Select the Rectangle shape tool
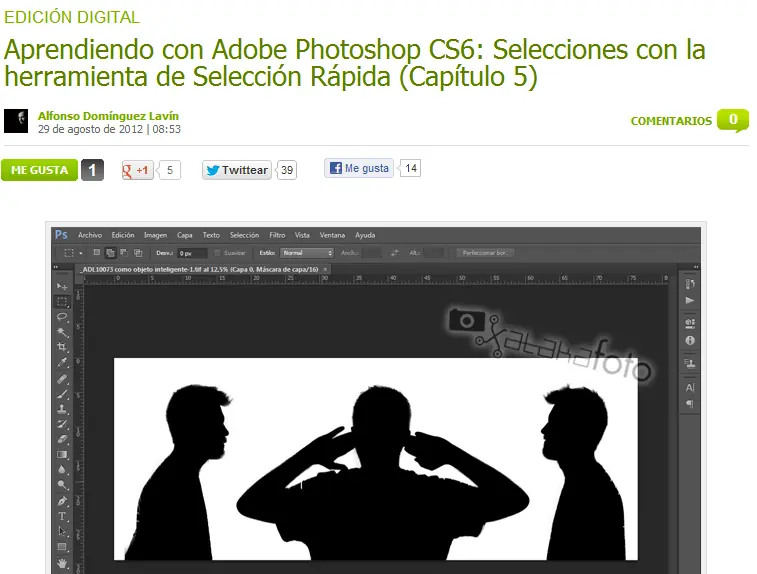Image resolution: width=757 pixels, height=574 pixels. [x=62, y=547]
